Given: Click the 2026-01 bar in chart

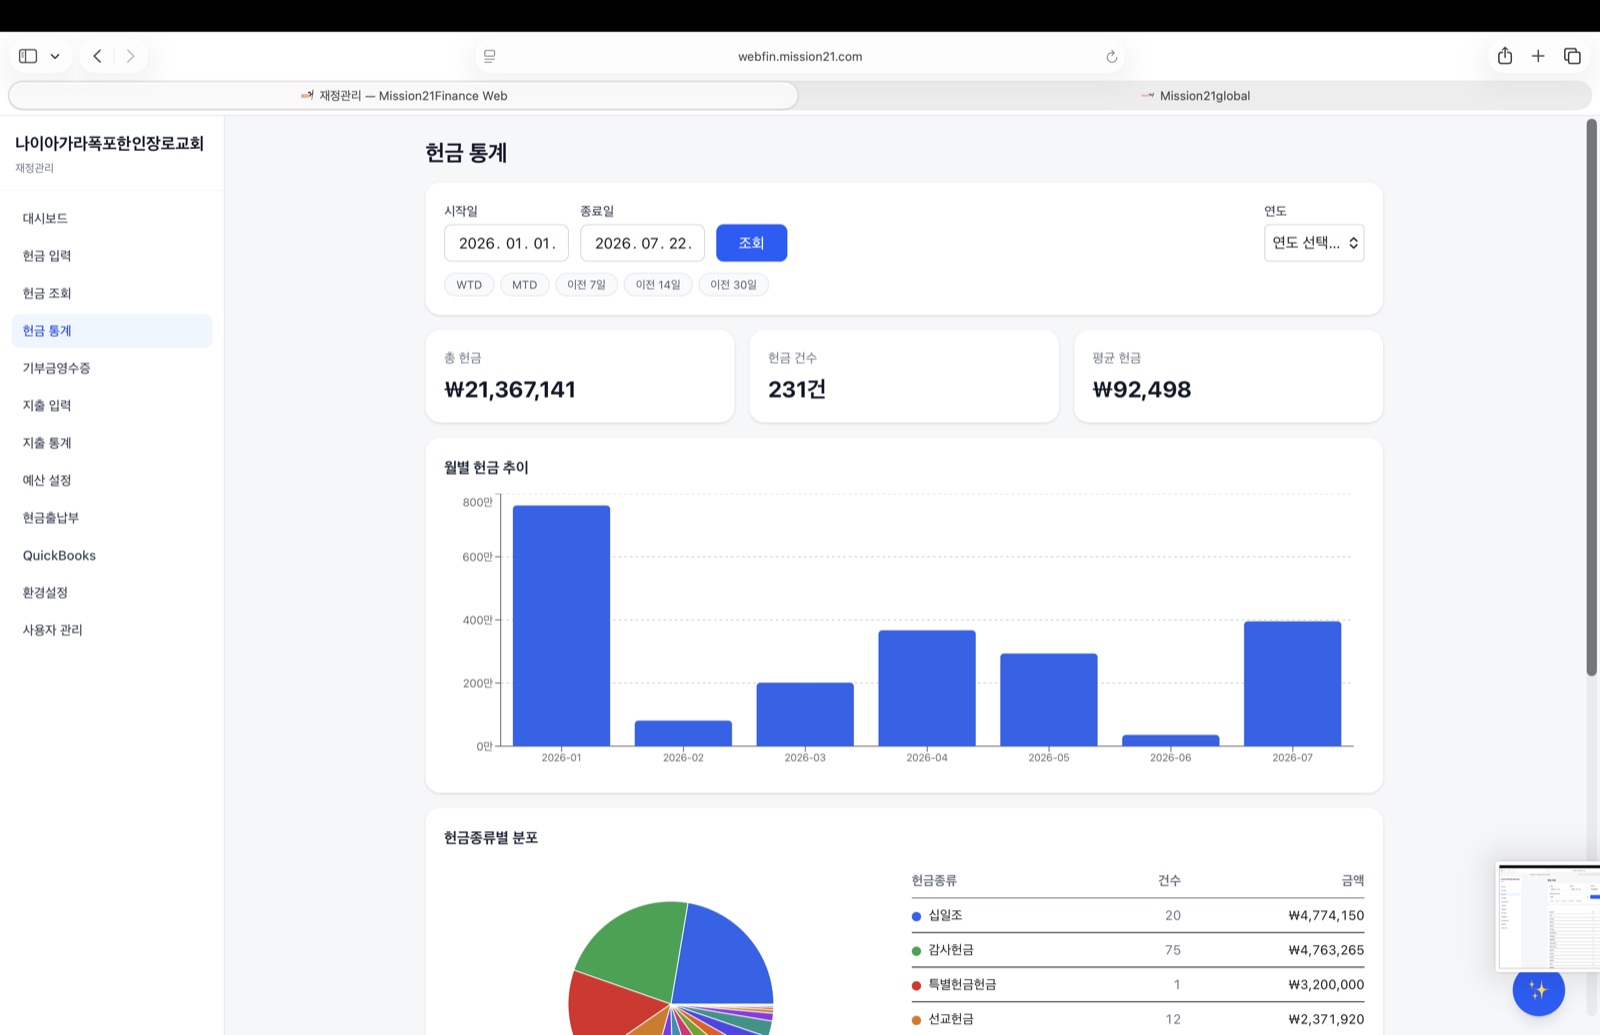Looking at the screenshot, I should point(561,626).
